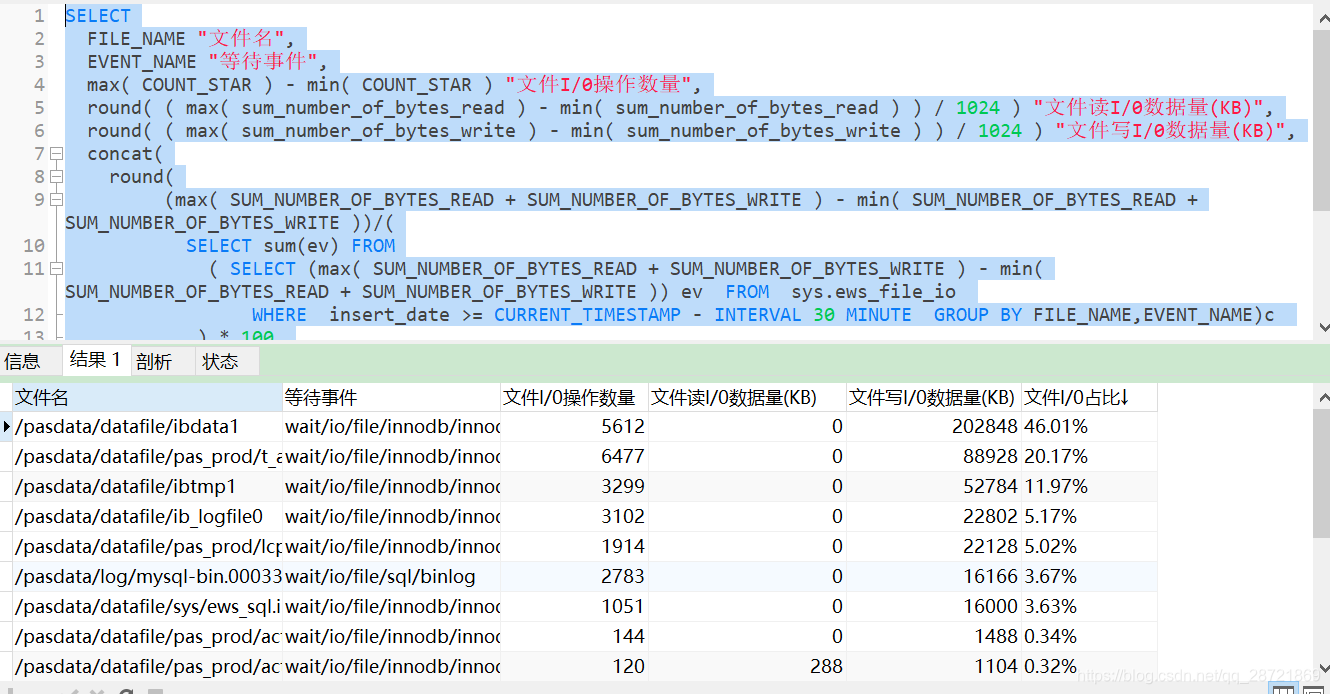Select the /pasdata/log/mysql-bin.00033 cell
This screenshot has width=1330, height=694.
click(x=147, y=577)
